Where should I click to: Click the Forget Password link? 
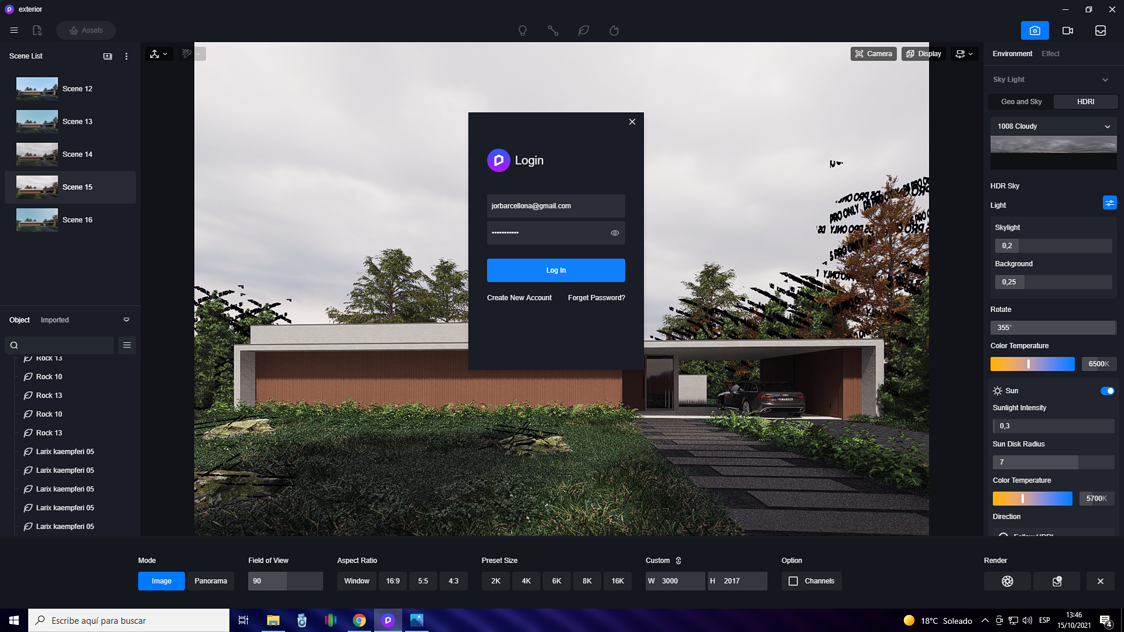click(x=597, y=297)
